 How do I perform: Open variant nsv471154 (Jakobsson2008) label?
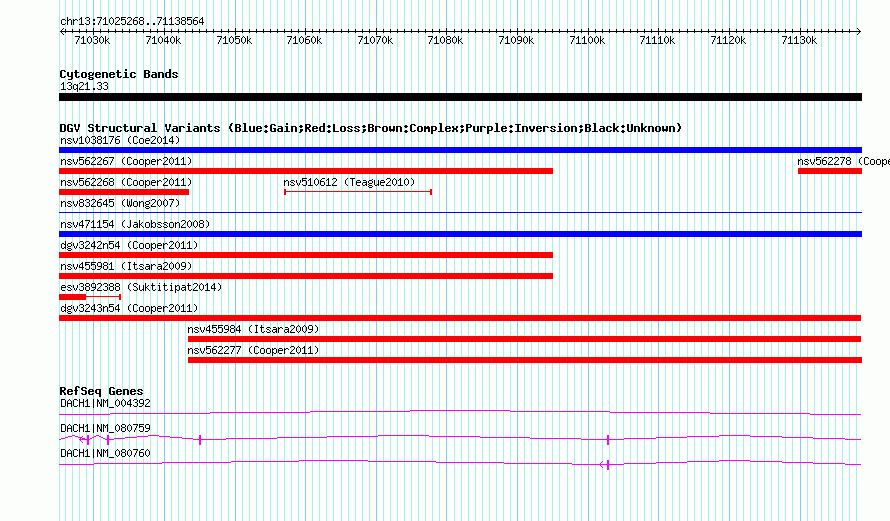coord(135,224)
